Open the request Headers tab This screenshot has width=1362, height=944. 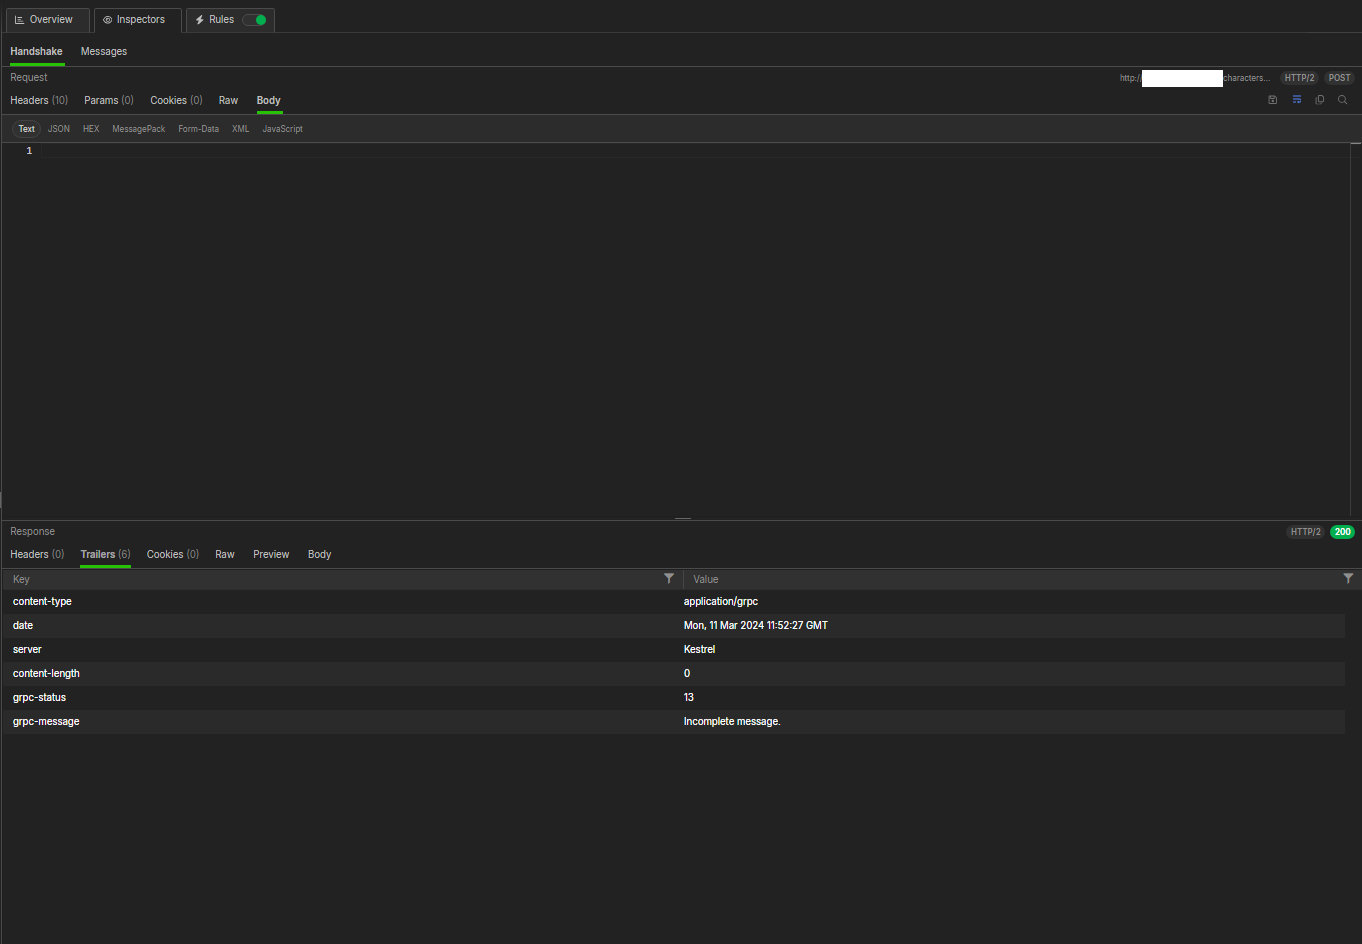click(x=38, y=100)
